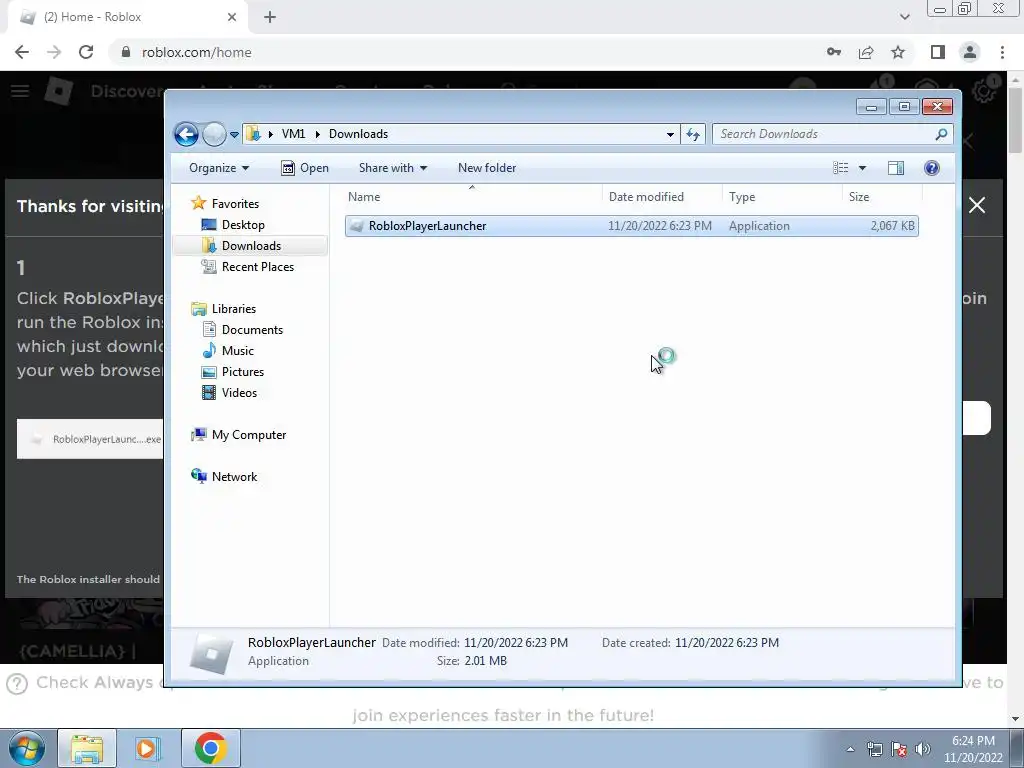Screen dimensions: 1024x768
Task: Expand the address bar history dropdown
Action: pos(670,135)
